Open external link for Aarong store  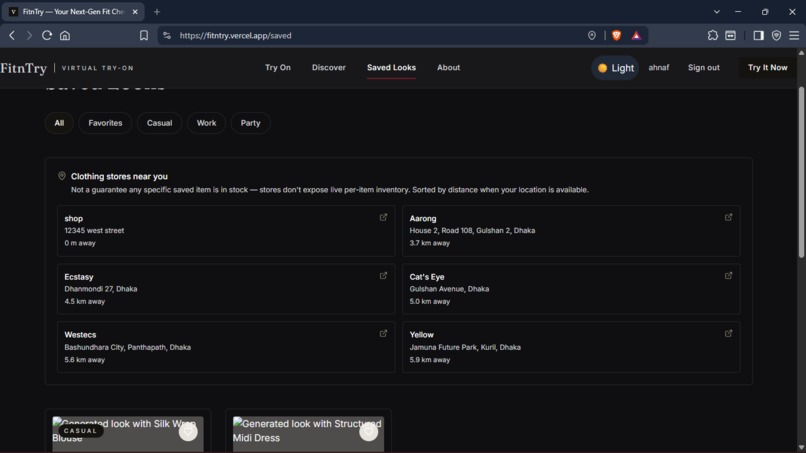pyautogui.click(x=728, y=218)
